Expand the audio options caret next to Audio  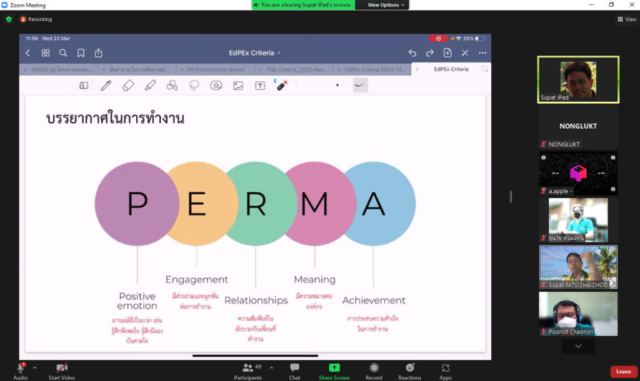(x=35, y=368)
